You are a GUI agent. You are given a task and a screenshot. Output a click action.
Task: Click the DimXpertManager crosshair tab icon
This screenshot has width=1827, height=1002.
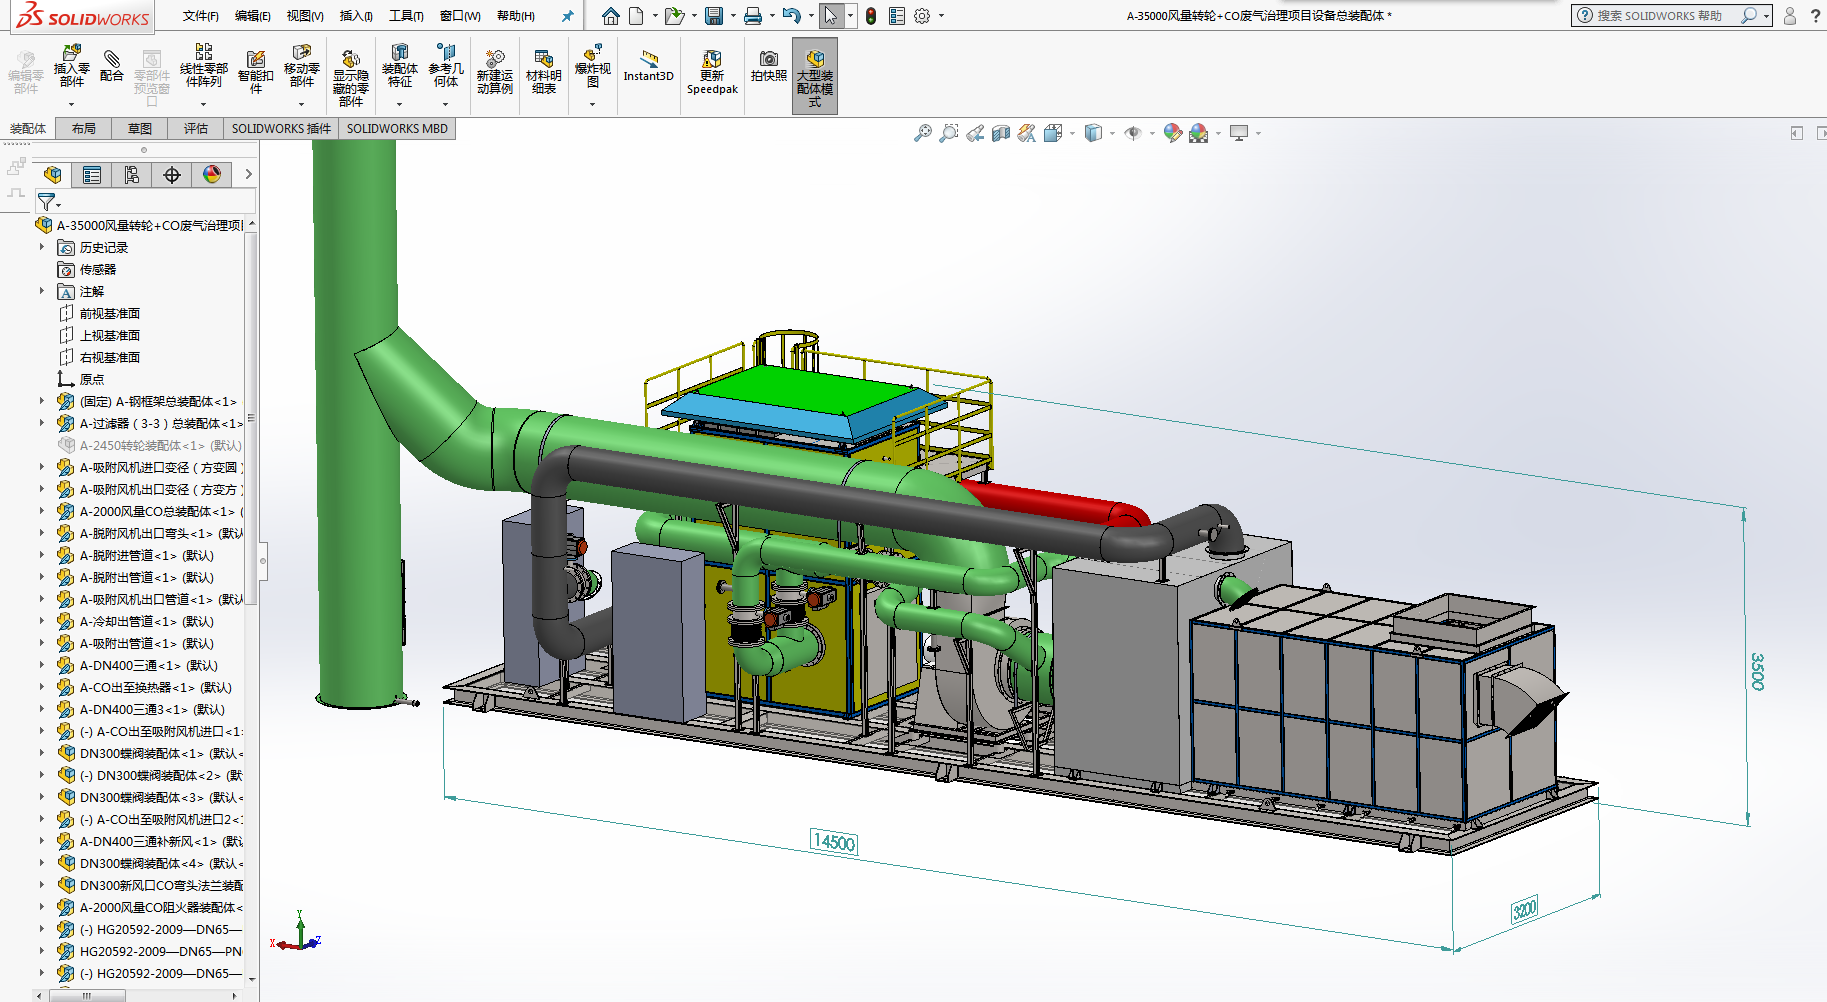(x=172, y=175)
